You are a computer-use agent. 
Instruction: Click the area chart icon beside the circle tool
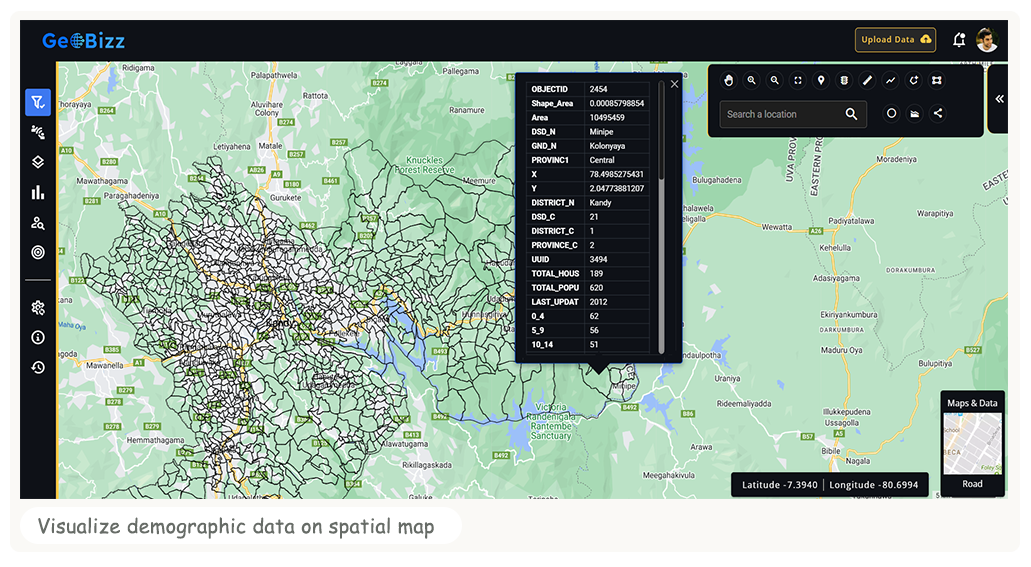[915, 113]
